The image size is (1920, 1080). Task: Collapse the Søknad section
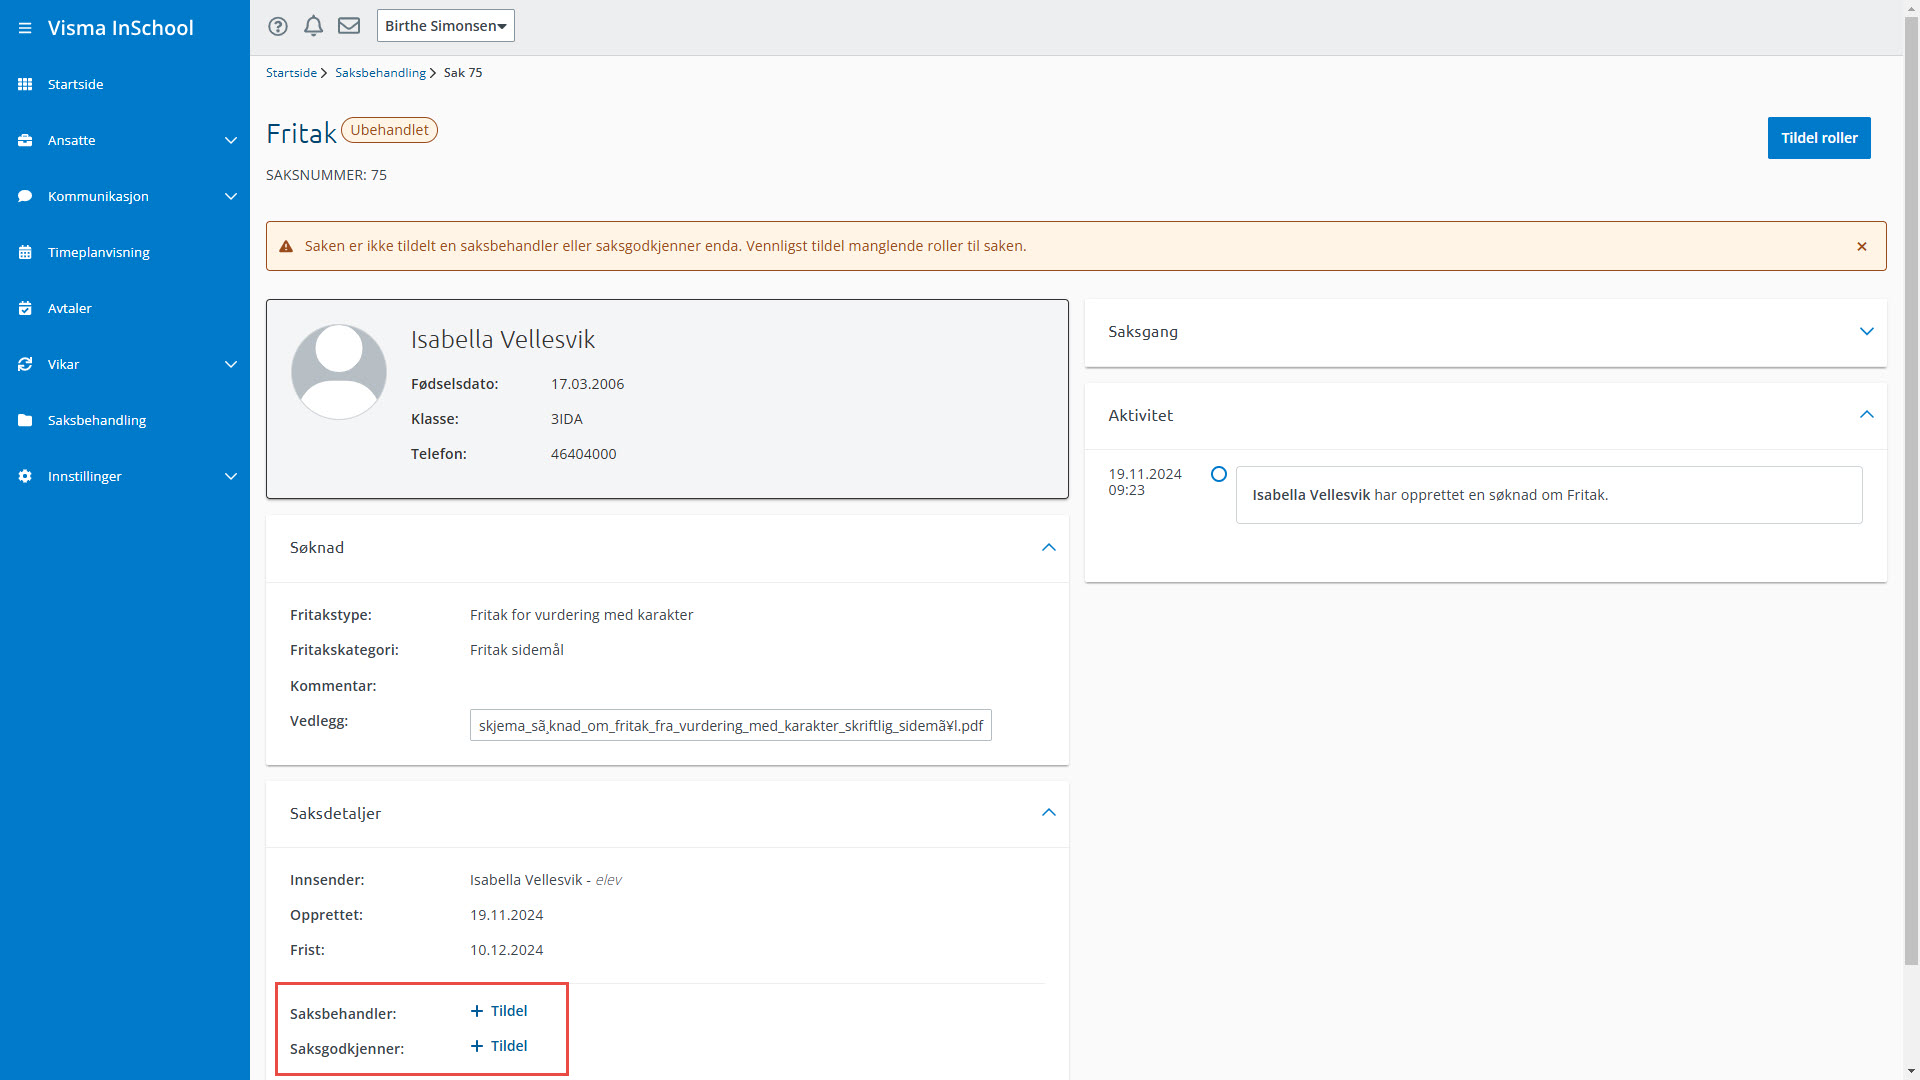1048,547
